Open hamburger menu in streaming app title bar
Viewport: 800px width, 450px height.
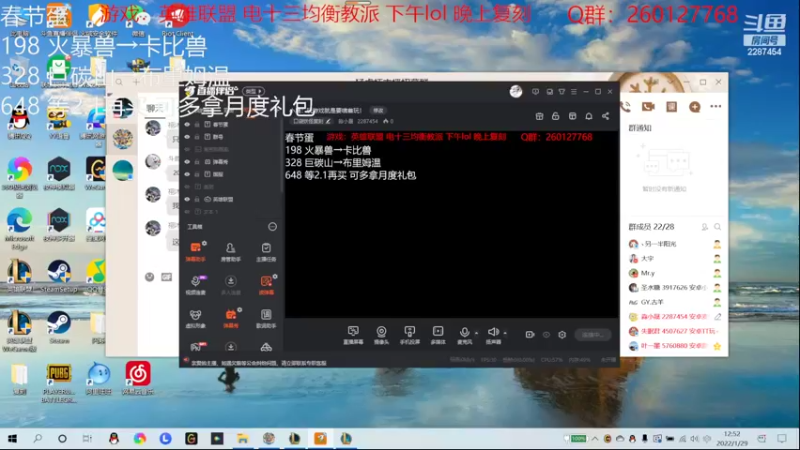click(x=573, y=92)
